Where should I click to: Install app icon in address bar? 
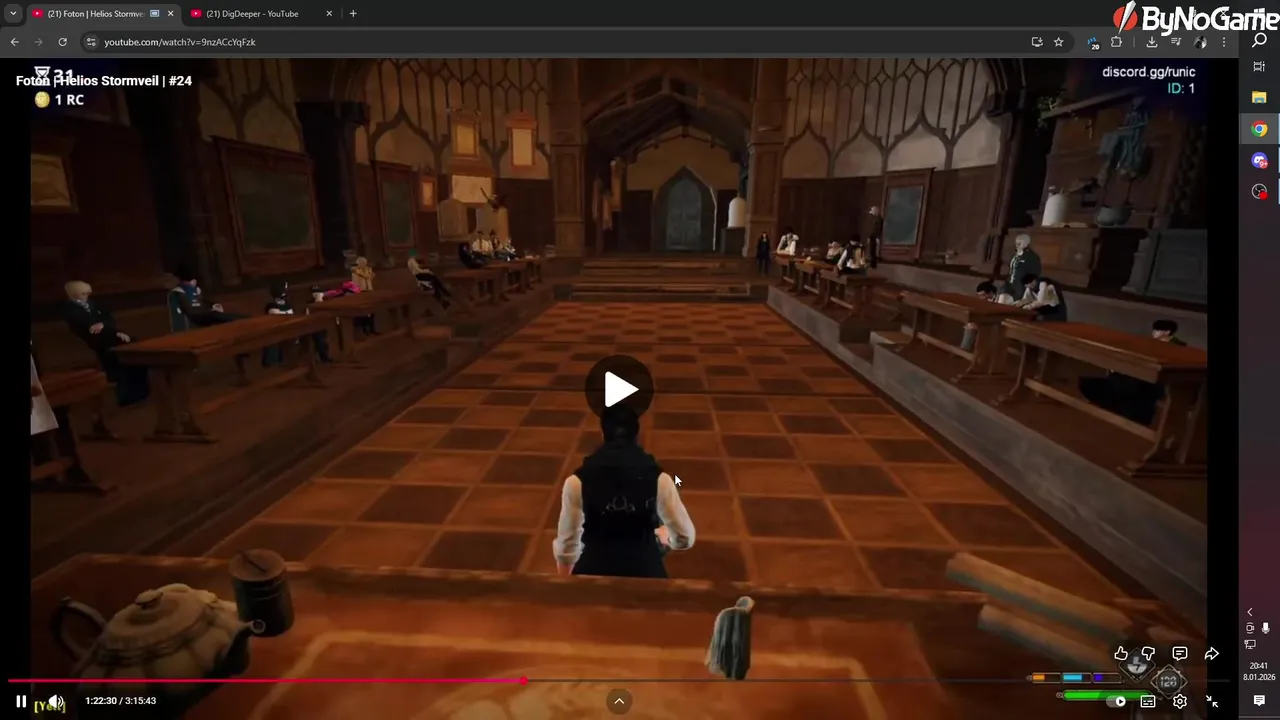click(x=1037, y=42)
